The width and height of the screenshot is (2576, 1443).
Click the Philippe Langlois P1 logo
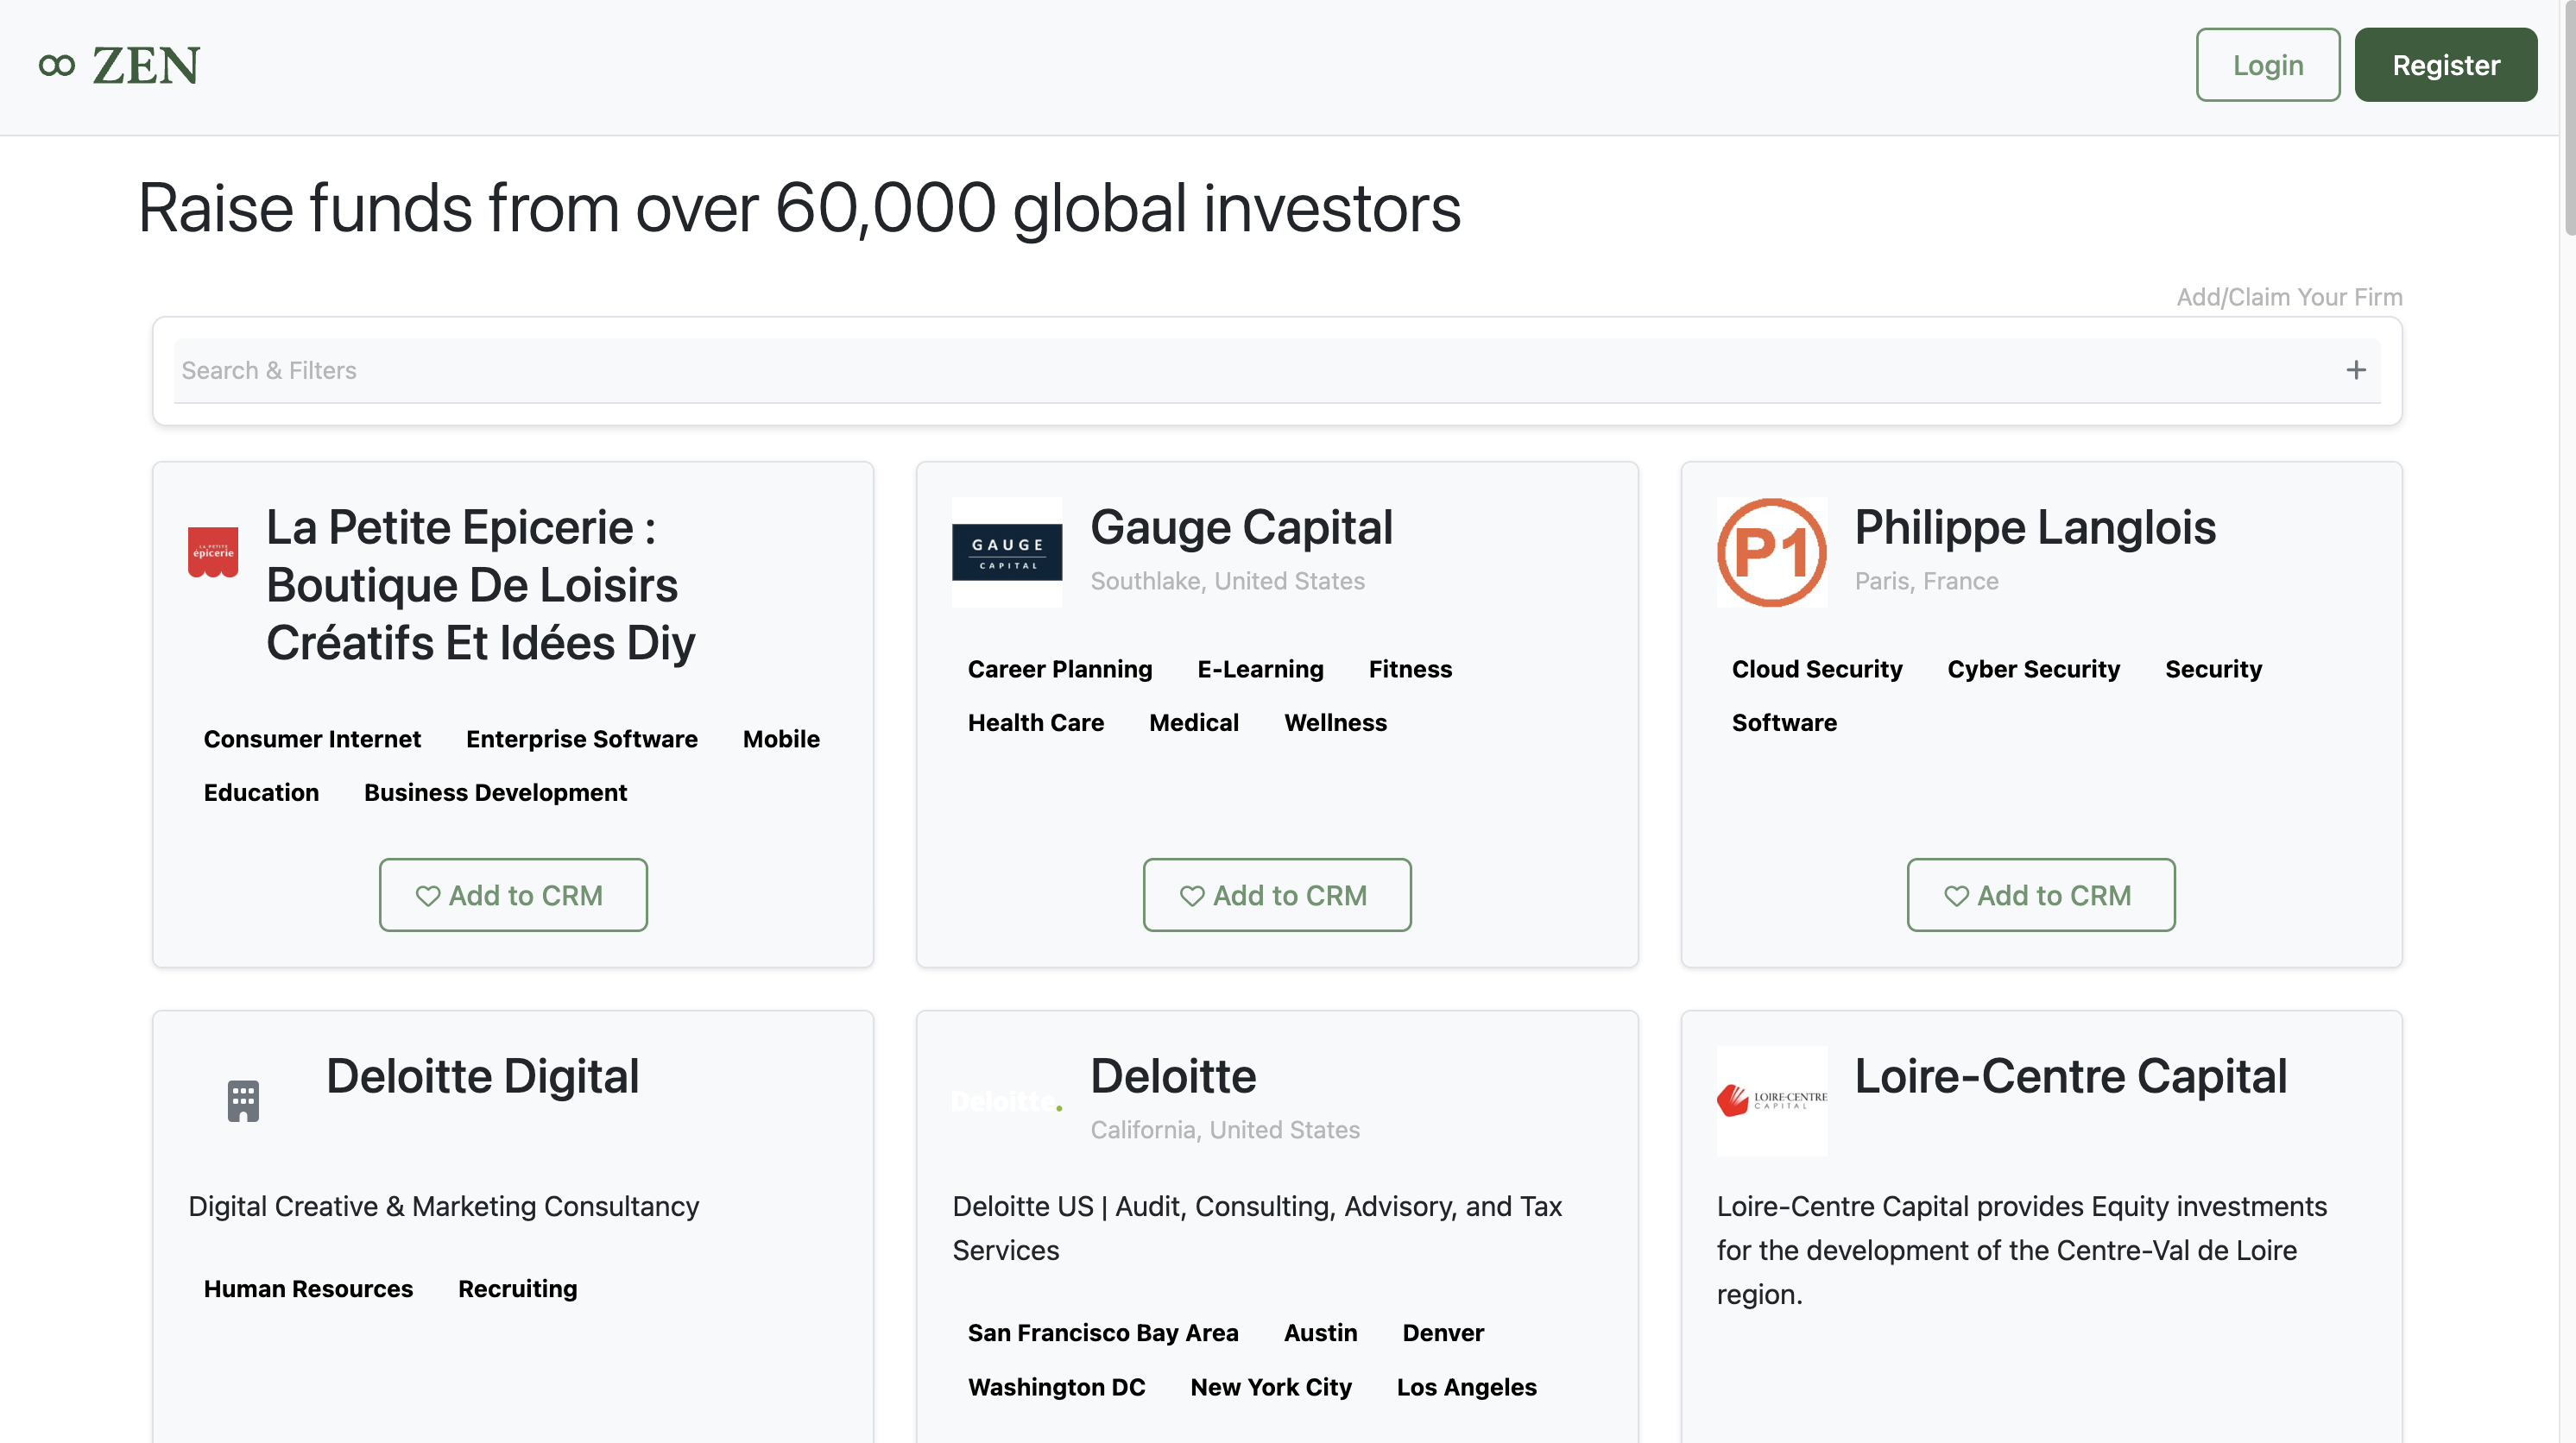(1772, 552)
